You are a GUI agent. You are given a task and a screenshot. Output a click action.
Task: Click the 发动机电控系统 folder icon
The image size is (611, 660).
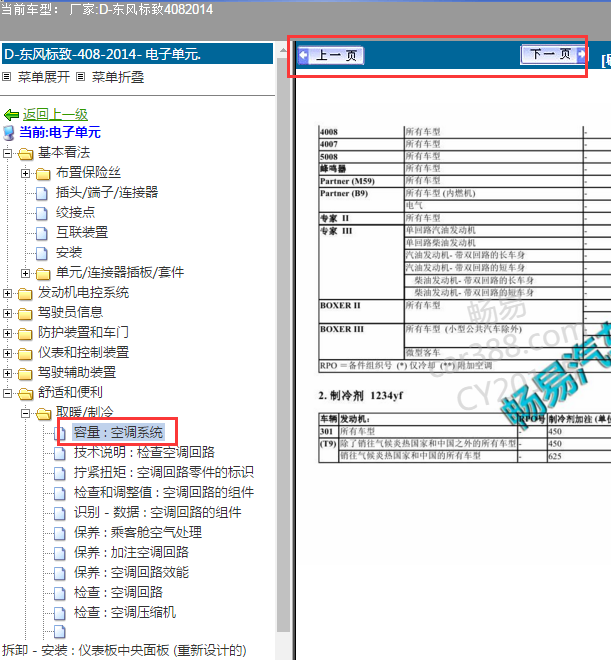pos(25,293)
